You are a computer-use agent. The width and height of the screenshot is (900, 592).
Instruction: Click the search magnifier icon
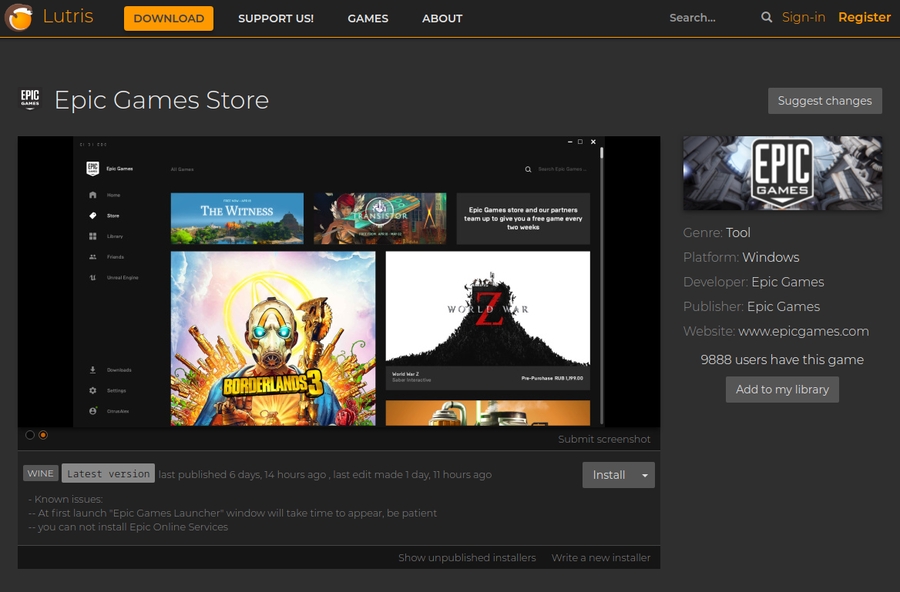(766, 18)
